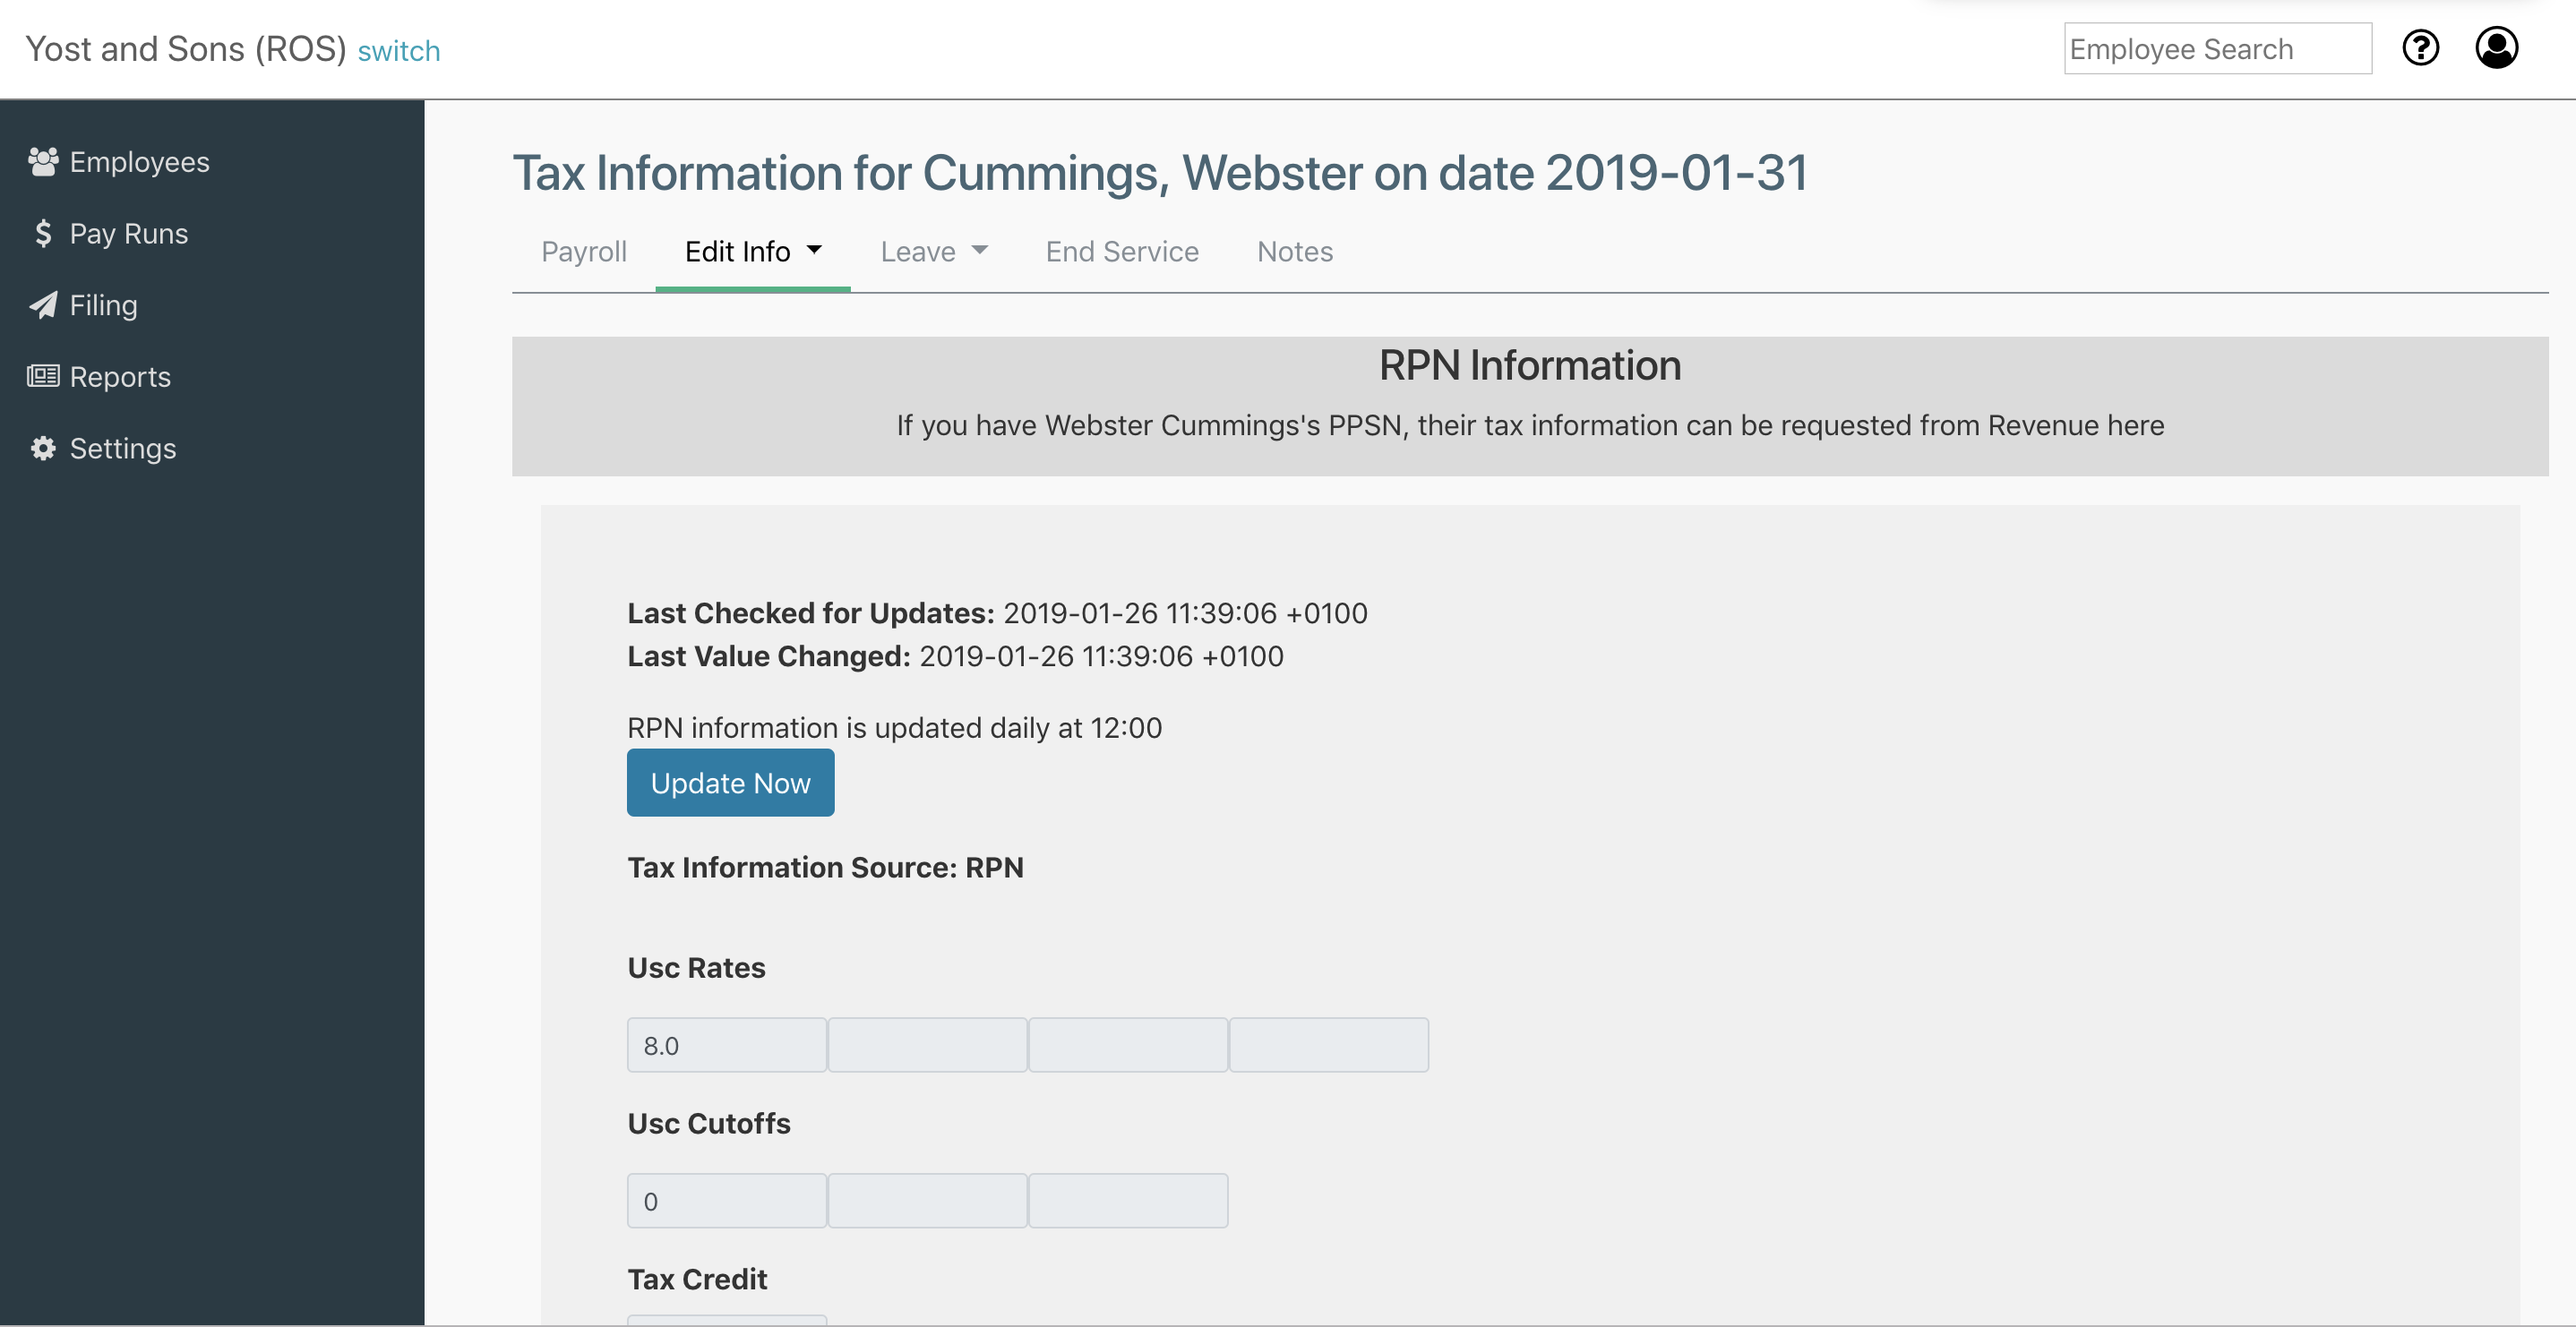This screenshot has width=2576, height=1327.
Task: Click the newspaper Reports icon
Action: pyautogui.click(x=43, y=377)
